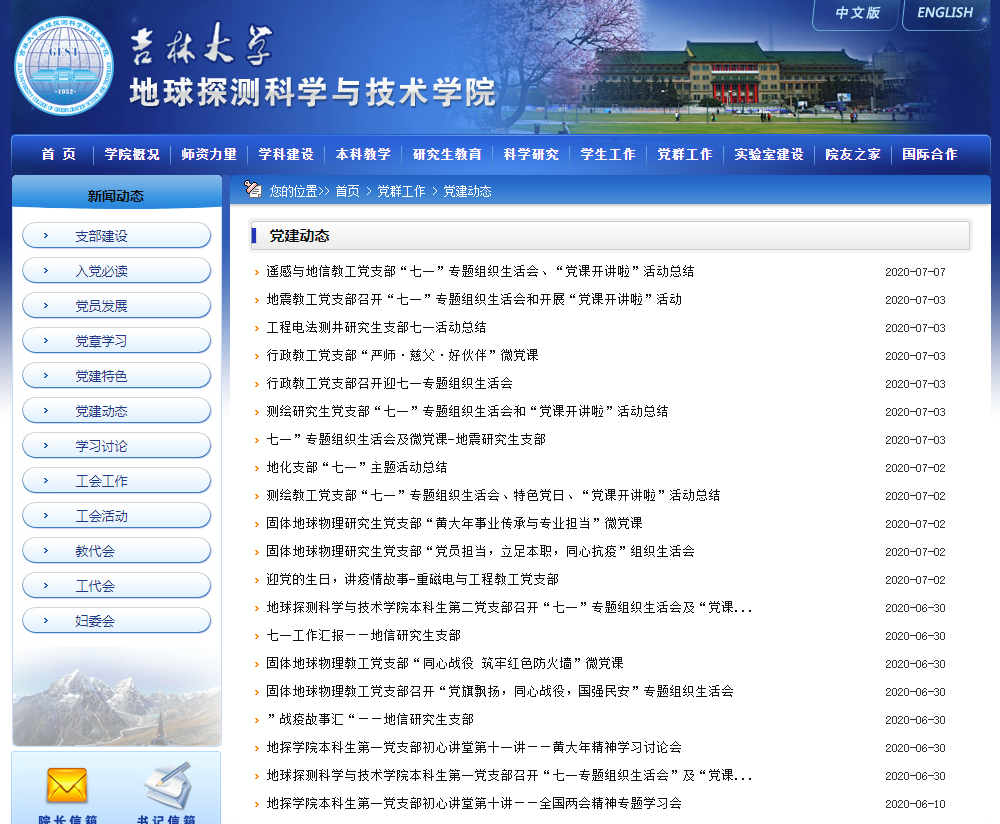Click the arrow icon beside 妇委会
This screenshot has width=1000, height=824.
[45, 621]
